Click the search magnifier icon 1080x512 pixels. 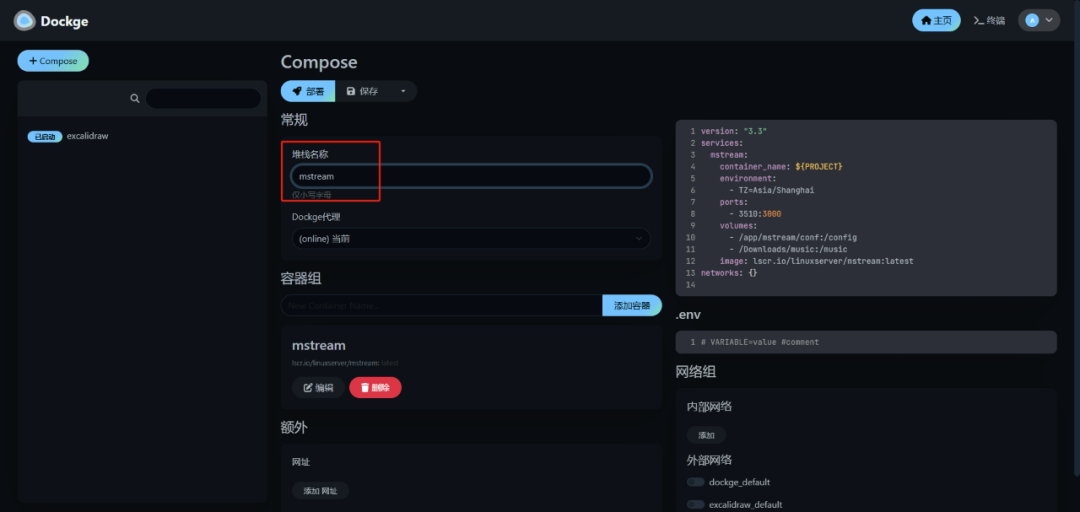pyautogui.click(x=135, y=99)
